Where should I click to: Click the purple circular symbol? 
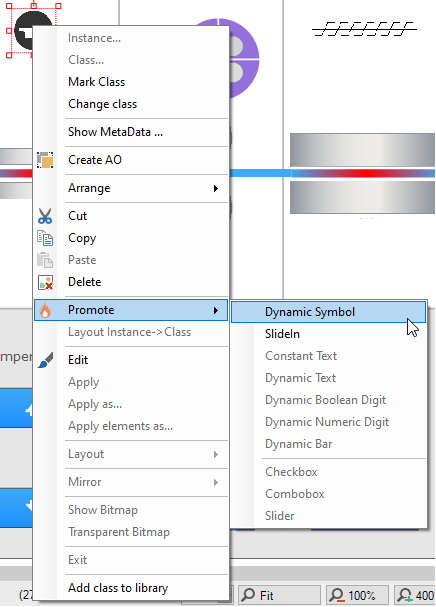(244, 58)
